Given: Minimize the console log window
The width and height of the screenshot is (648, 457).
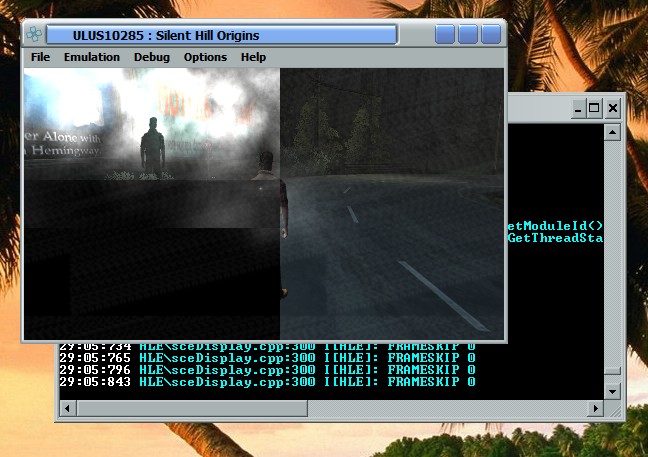Looking at the screenshot, I should [575, 108].
